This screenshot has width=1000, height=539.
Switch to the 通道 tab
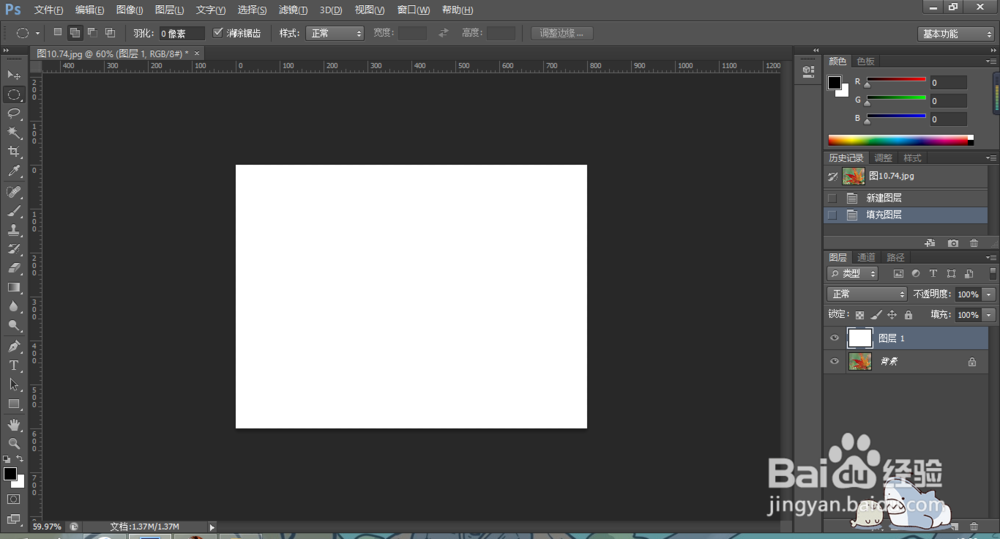pos(866,257)
